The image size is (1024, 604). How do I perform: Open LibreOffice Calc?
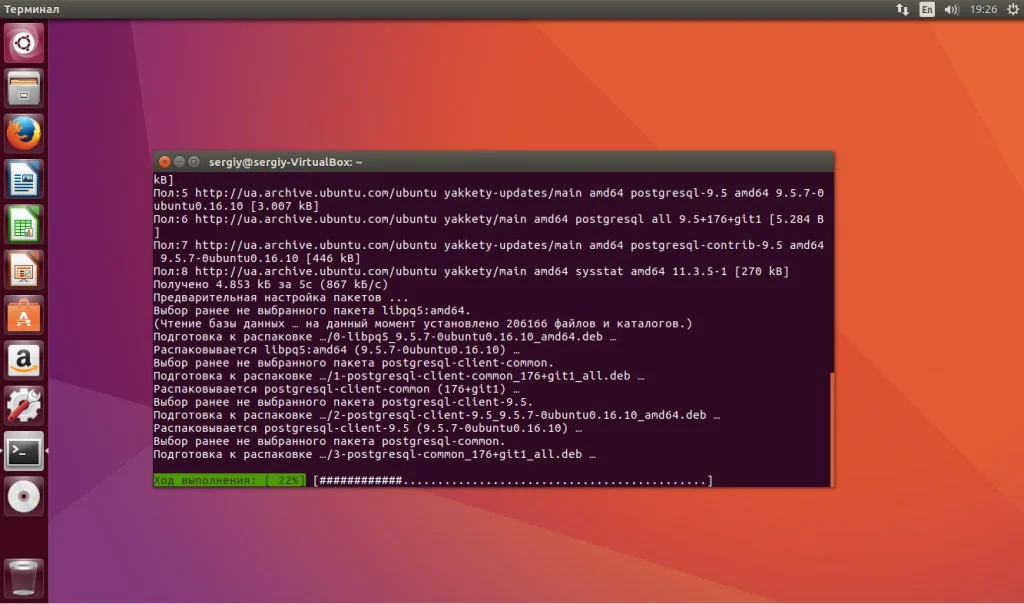[x=24, y=225]
